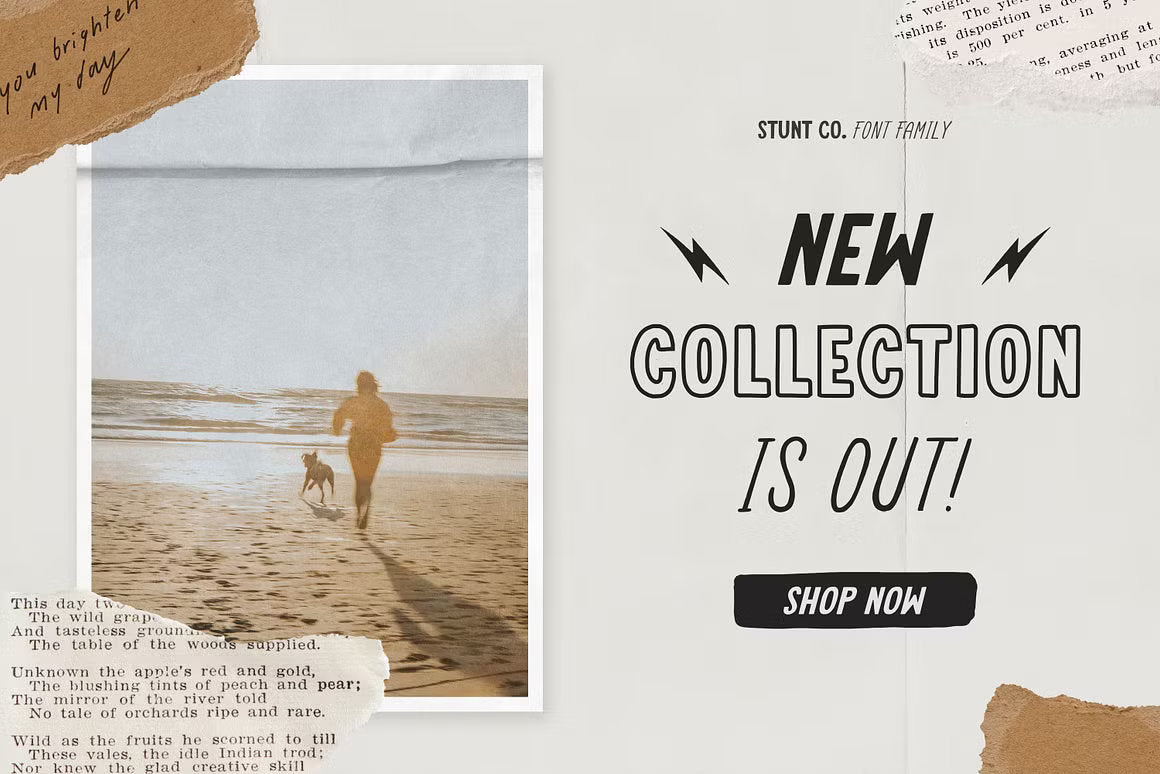Click the left lightning bolt icon
This screenshot has width=1160, height=774.
pos(694,255)
